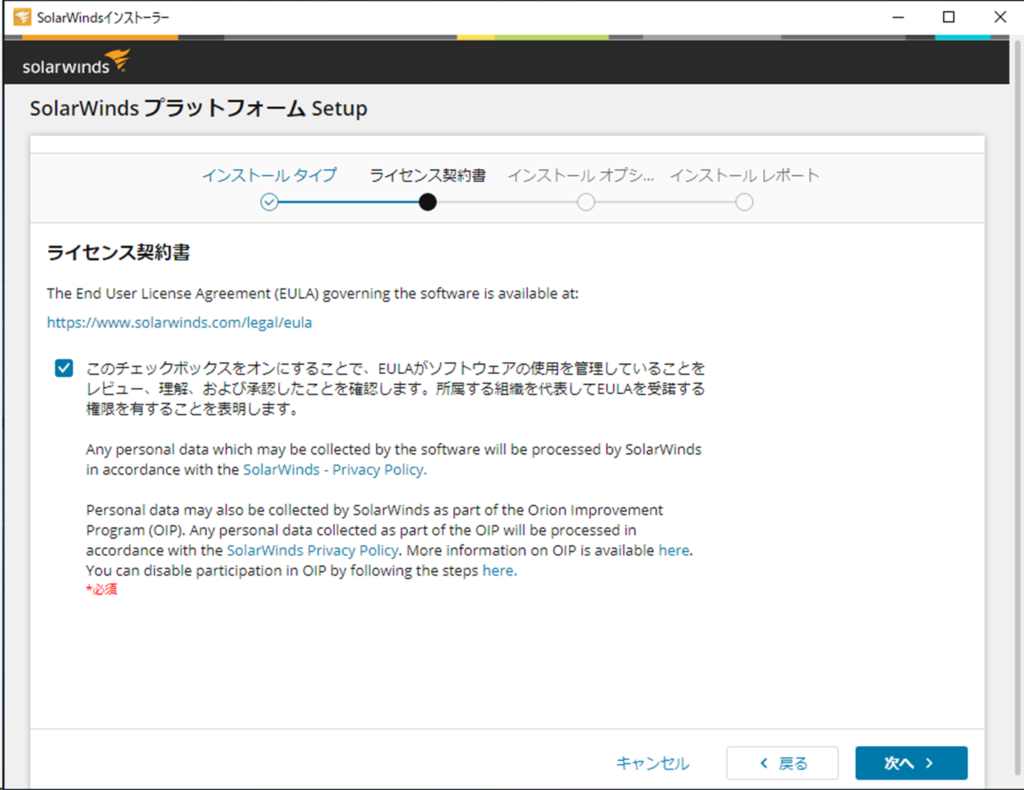Click the third empty step circle
Image resolution: width=1024 pixels, height=790 pixels.
pyautogui.click(x=586, y=202)
